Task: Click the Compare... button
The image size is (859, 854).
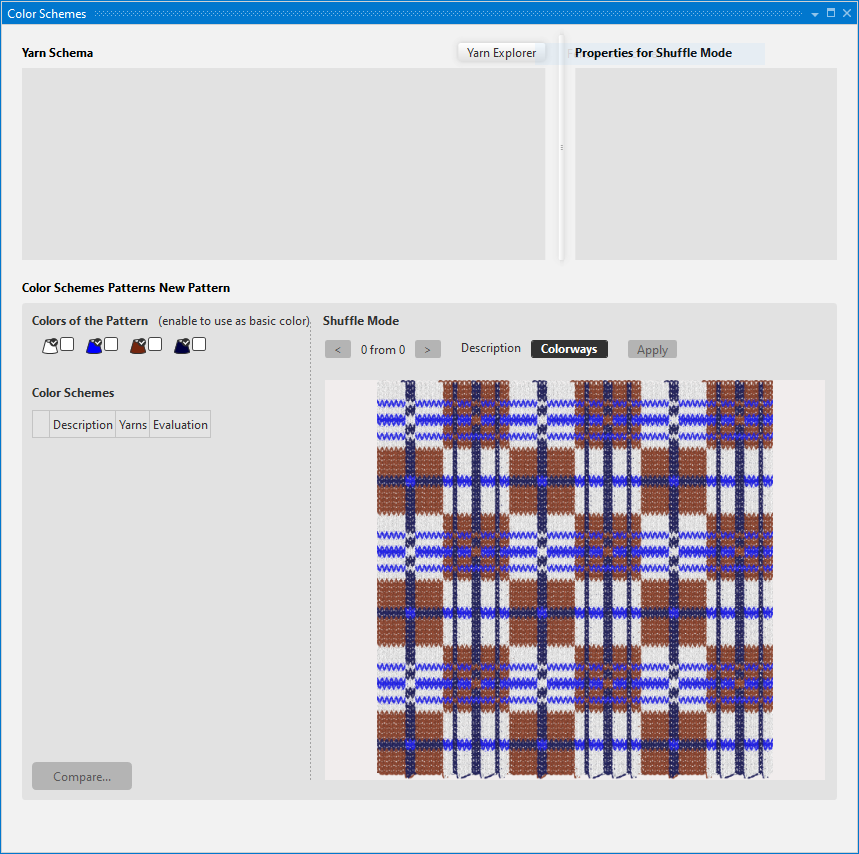Action: click(82, 777)
